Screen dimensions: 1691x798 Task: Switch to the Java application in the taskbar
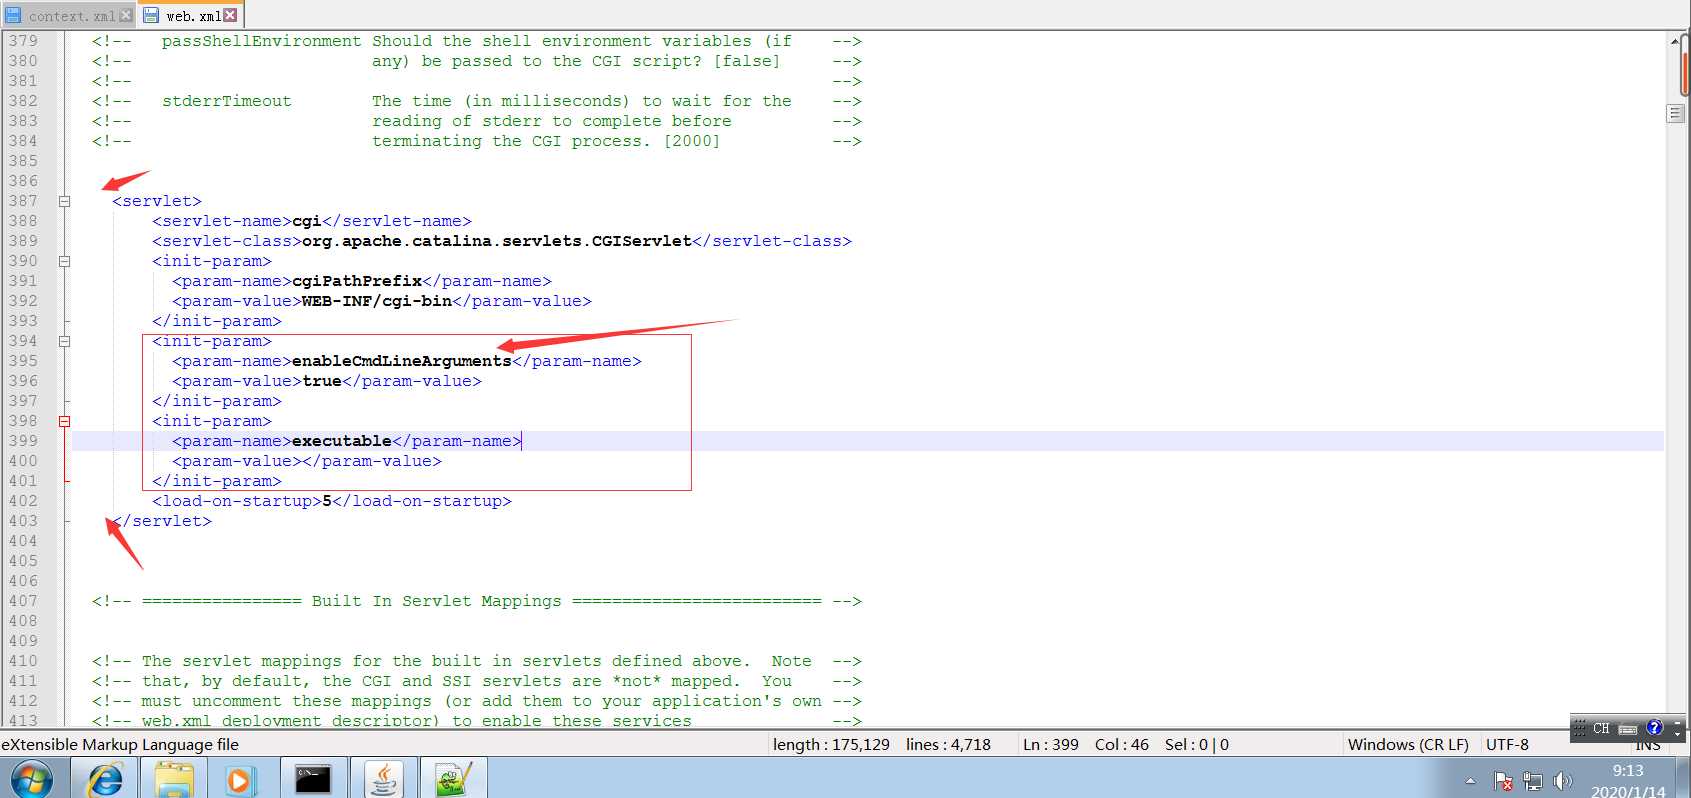coord(383,778)
